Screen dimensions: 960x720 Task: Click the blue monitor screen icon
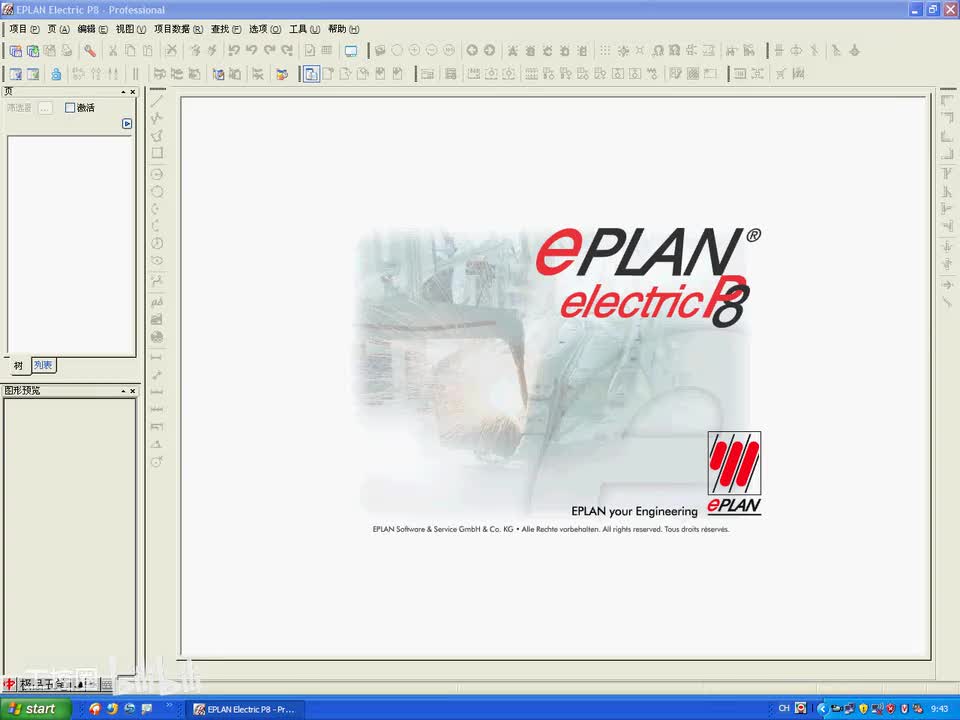(351, 51)
